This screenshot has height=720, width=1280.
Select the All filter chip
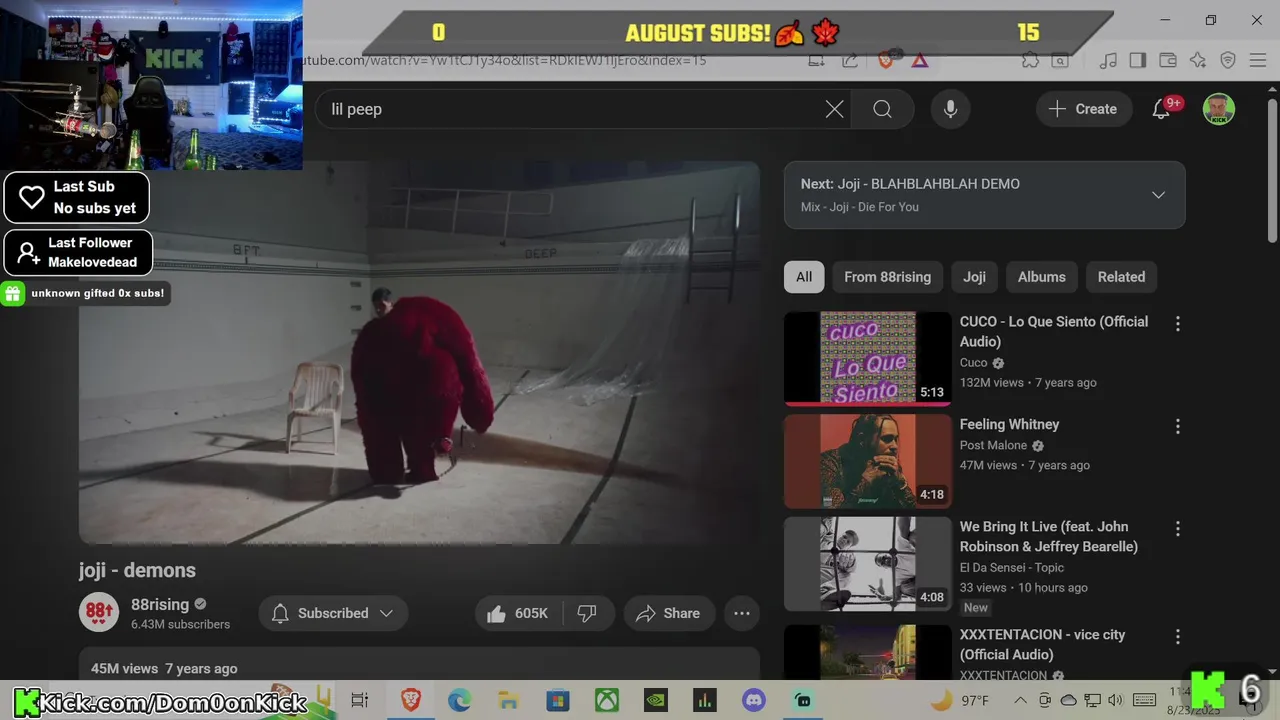click(804, 277)
